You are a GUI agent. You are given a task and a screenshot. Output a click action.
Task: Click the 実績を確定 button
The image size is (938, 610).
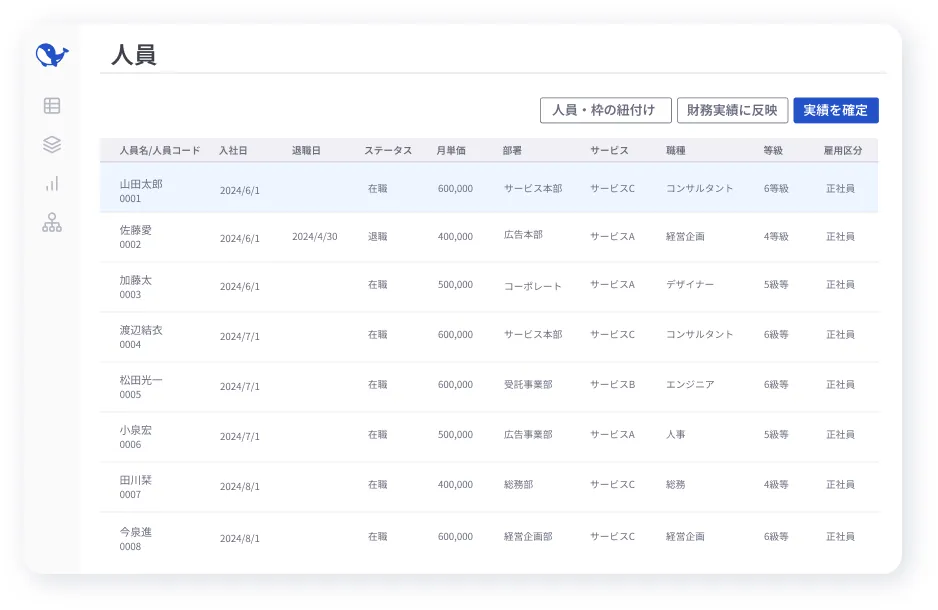(x=836, y=111)
